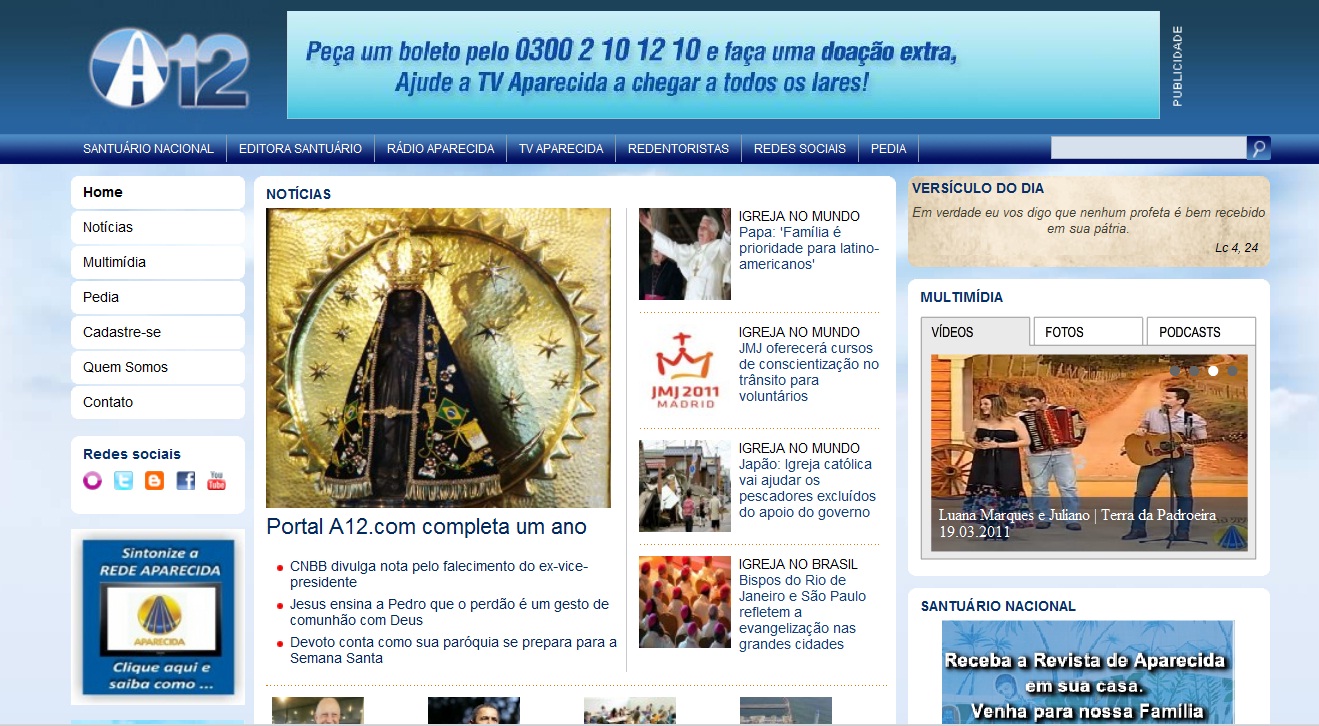
Task: Open TV Aparecida in the top navigation
Action: 561,149
